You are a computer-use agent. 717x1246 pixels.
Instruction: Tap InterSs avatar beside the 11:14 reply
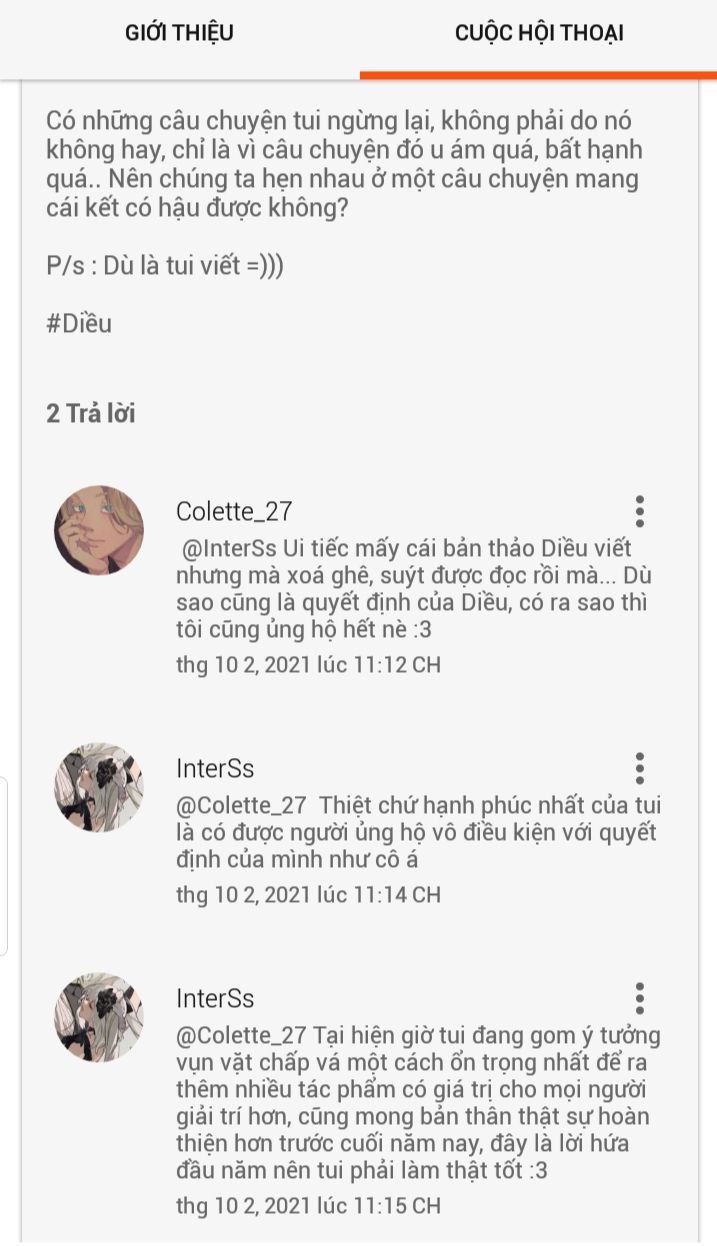pos(99,787)
